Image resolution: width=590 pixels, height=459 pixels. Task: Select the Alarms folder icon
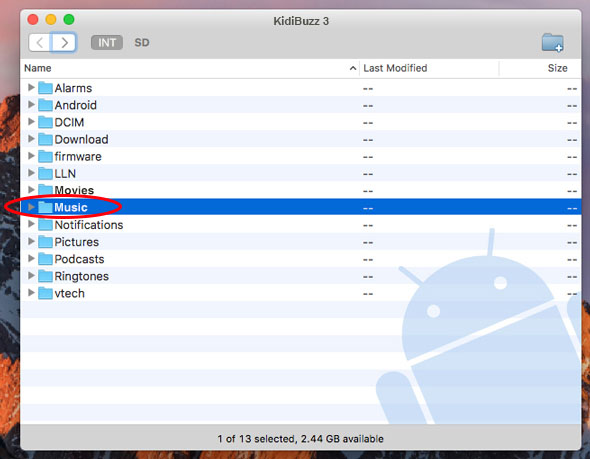[45, 88]
